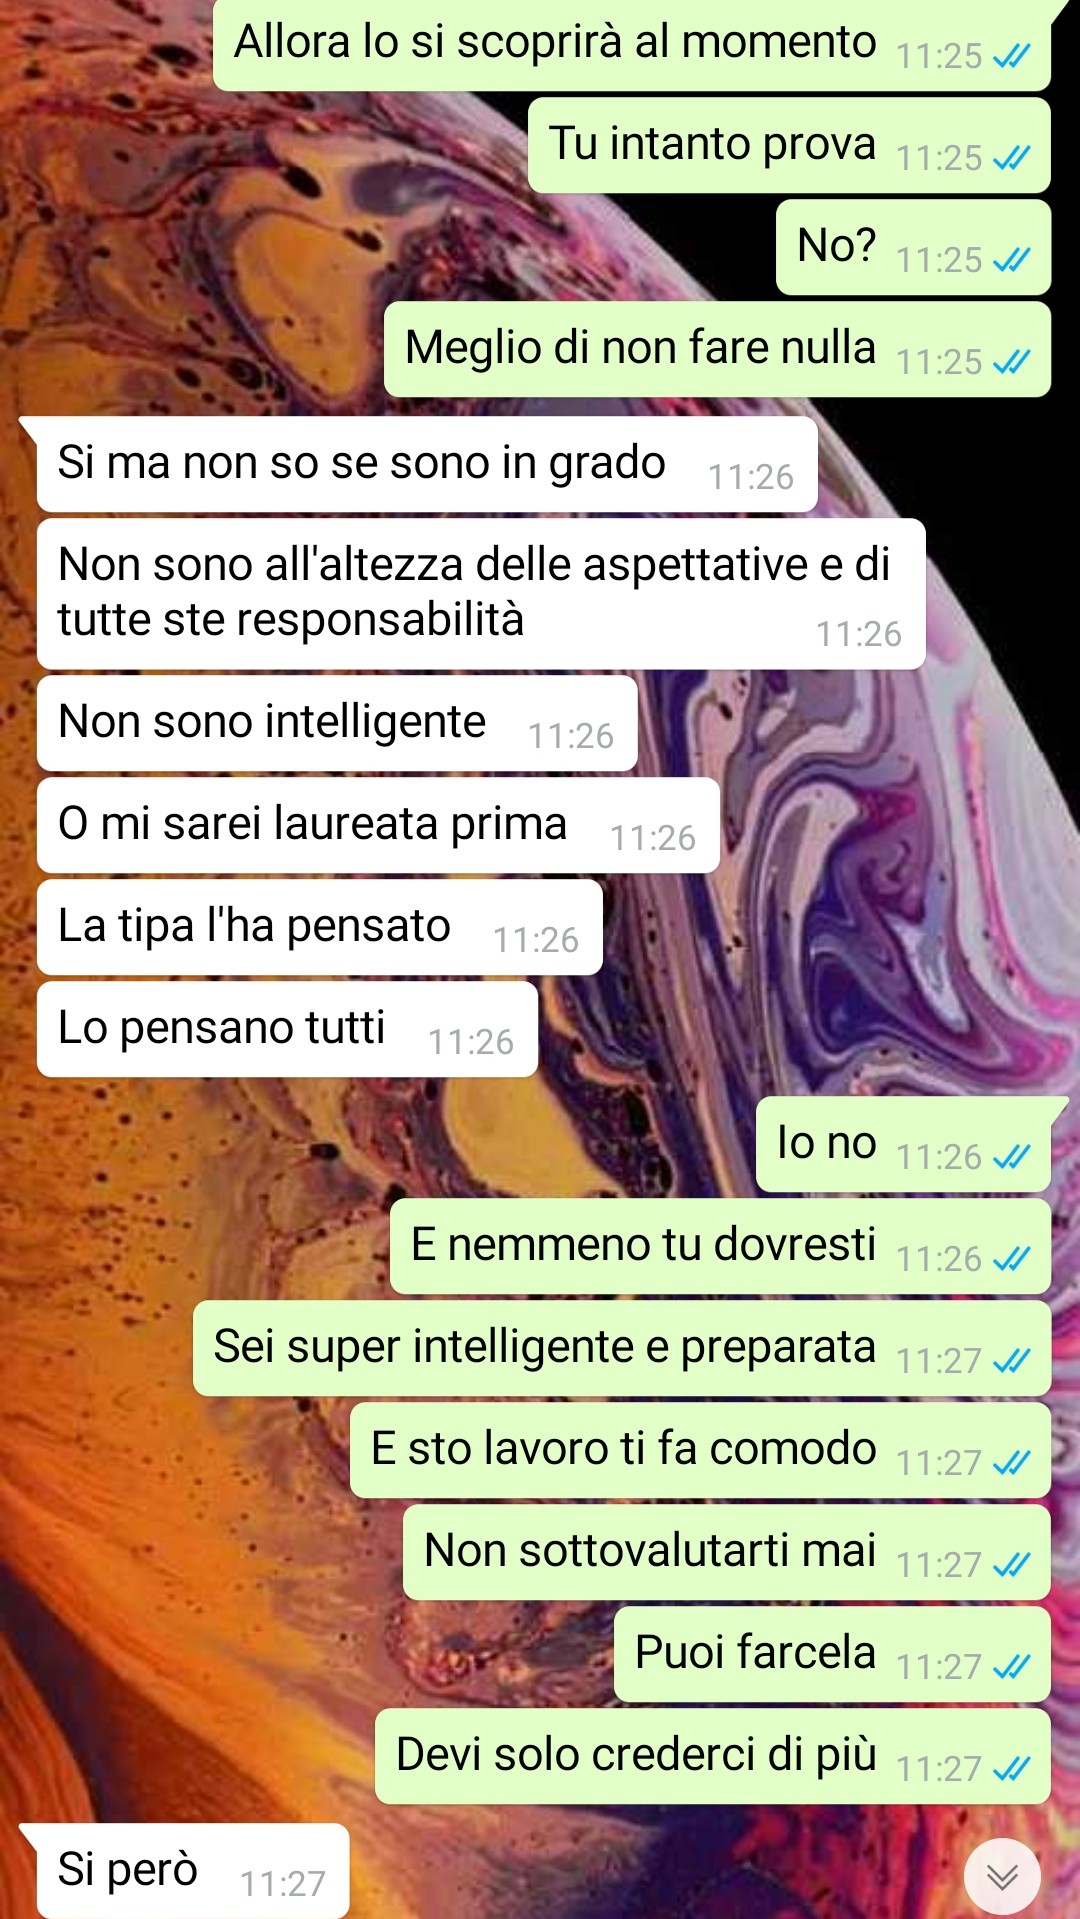This screenshot has width=1080, height=1919.
Task: Select the 'Non sono all'altezza delle aspettative' message
Action: click(x=481, y=594)
